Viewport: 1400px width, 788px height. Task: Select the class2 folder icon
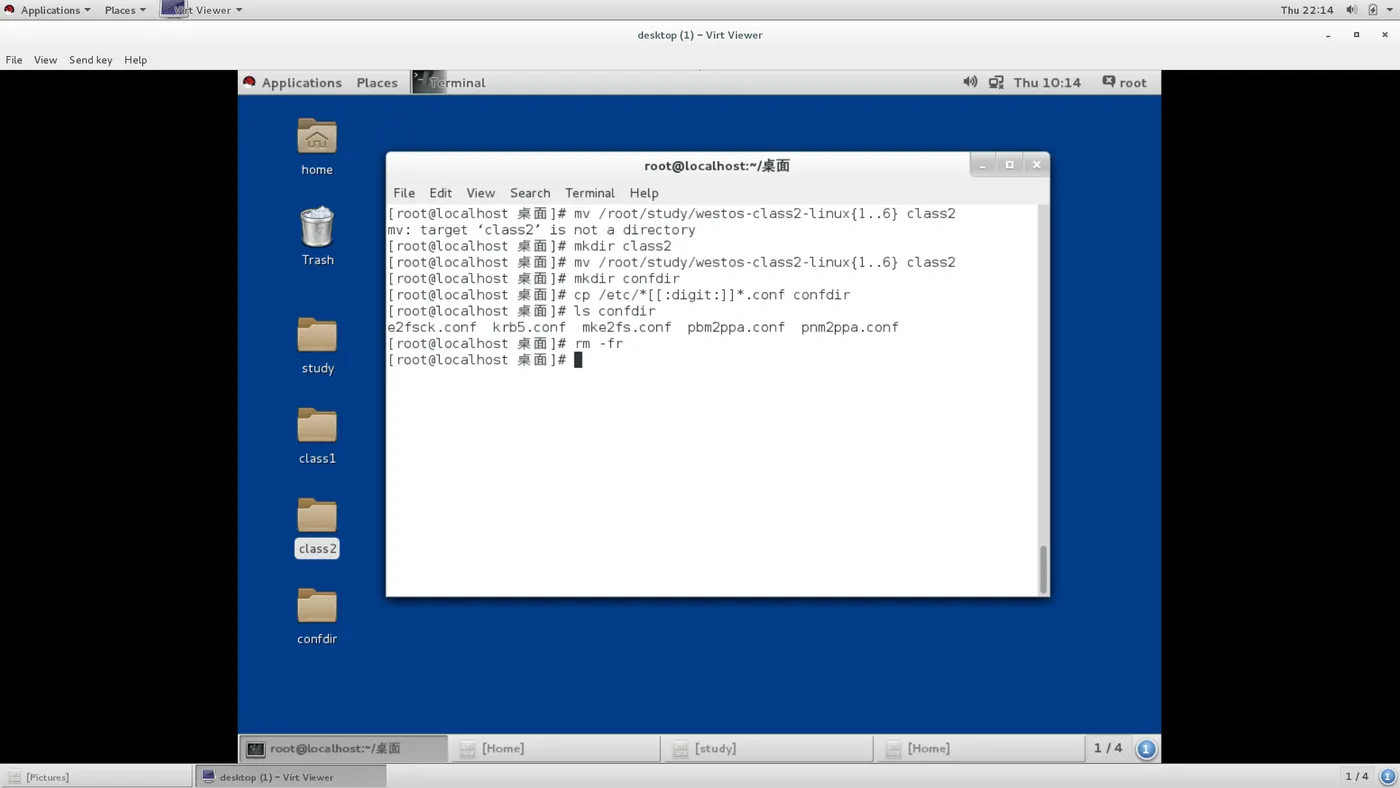pos(317,526)
